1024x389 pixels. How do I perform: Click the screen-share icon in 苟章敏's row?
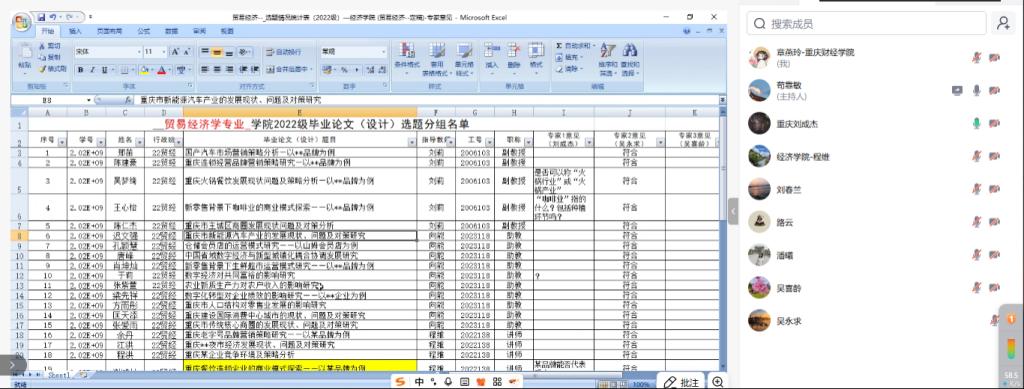[x=957, y=90]
